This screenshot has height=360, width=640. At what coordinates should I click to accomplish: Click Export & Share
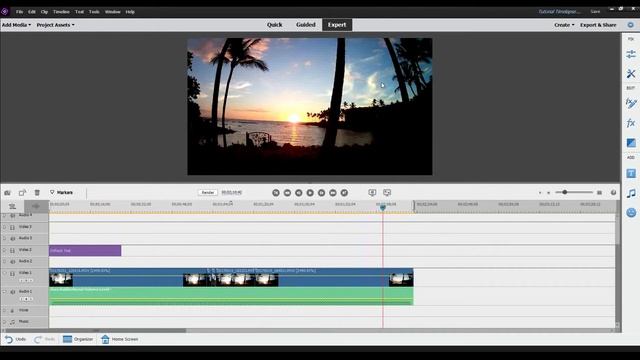[x=598, y=25]
